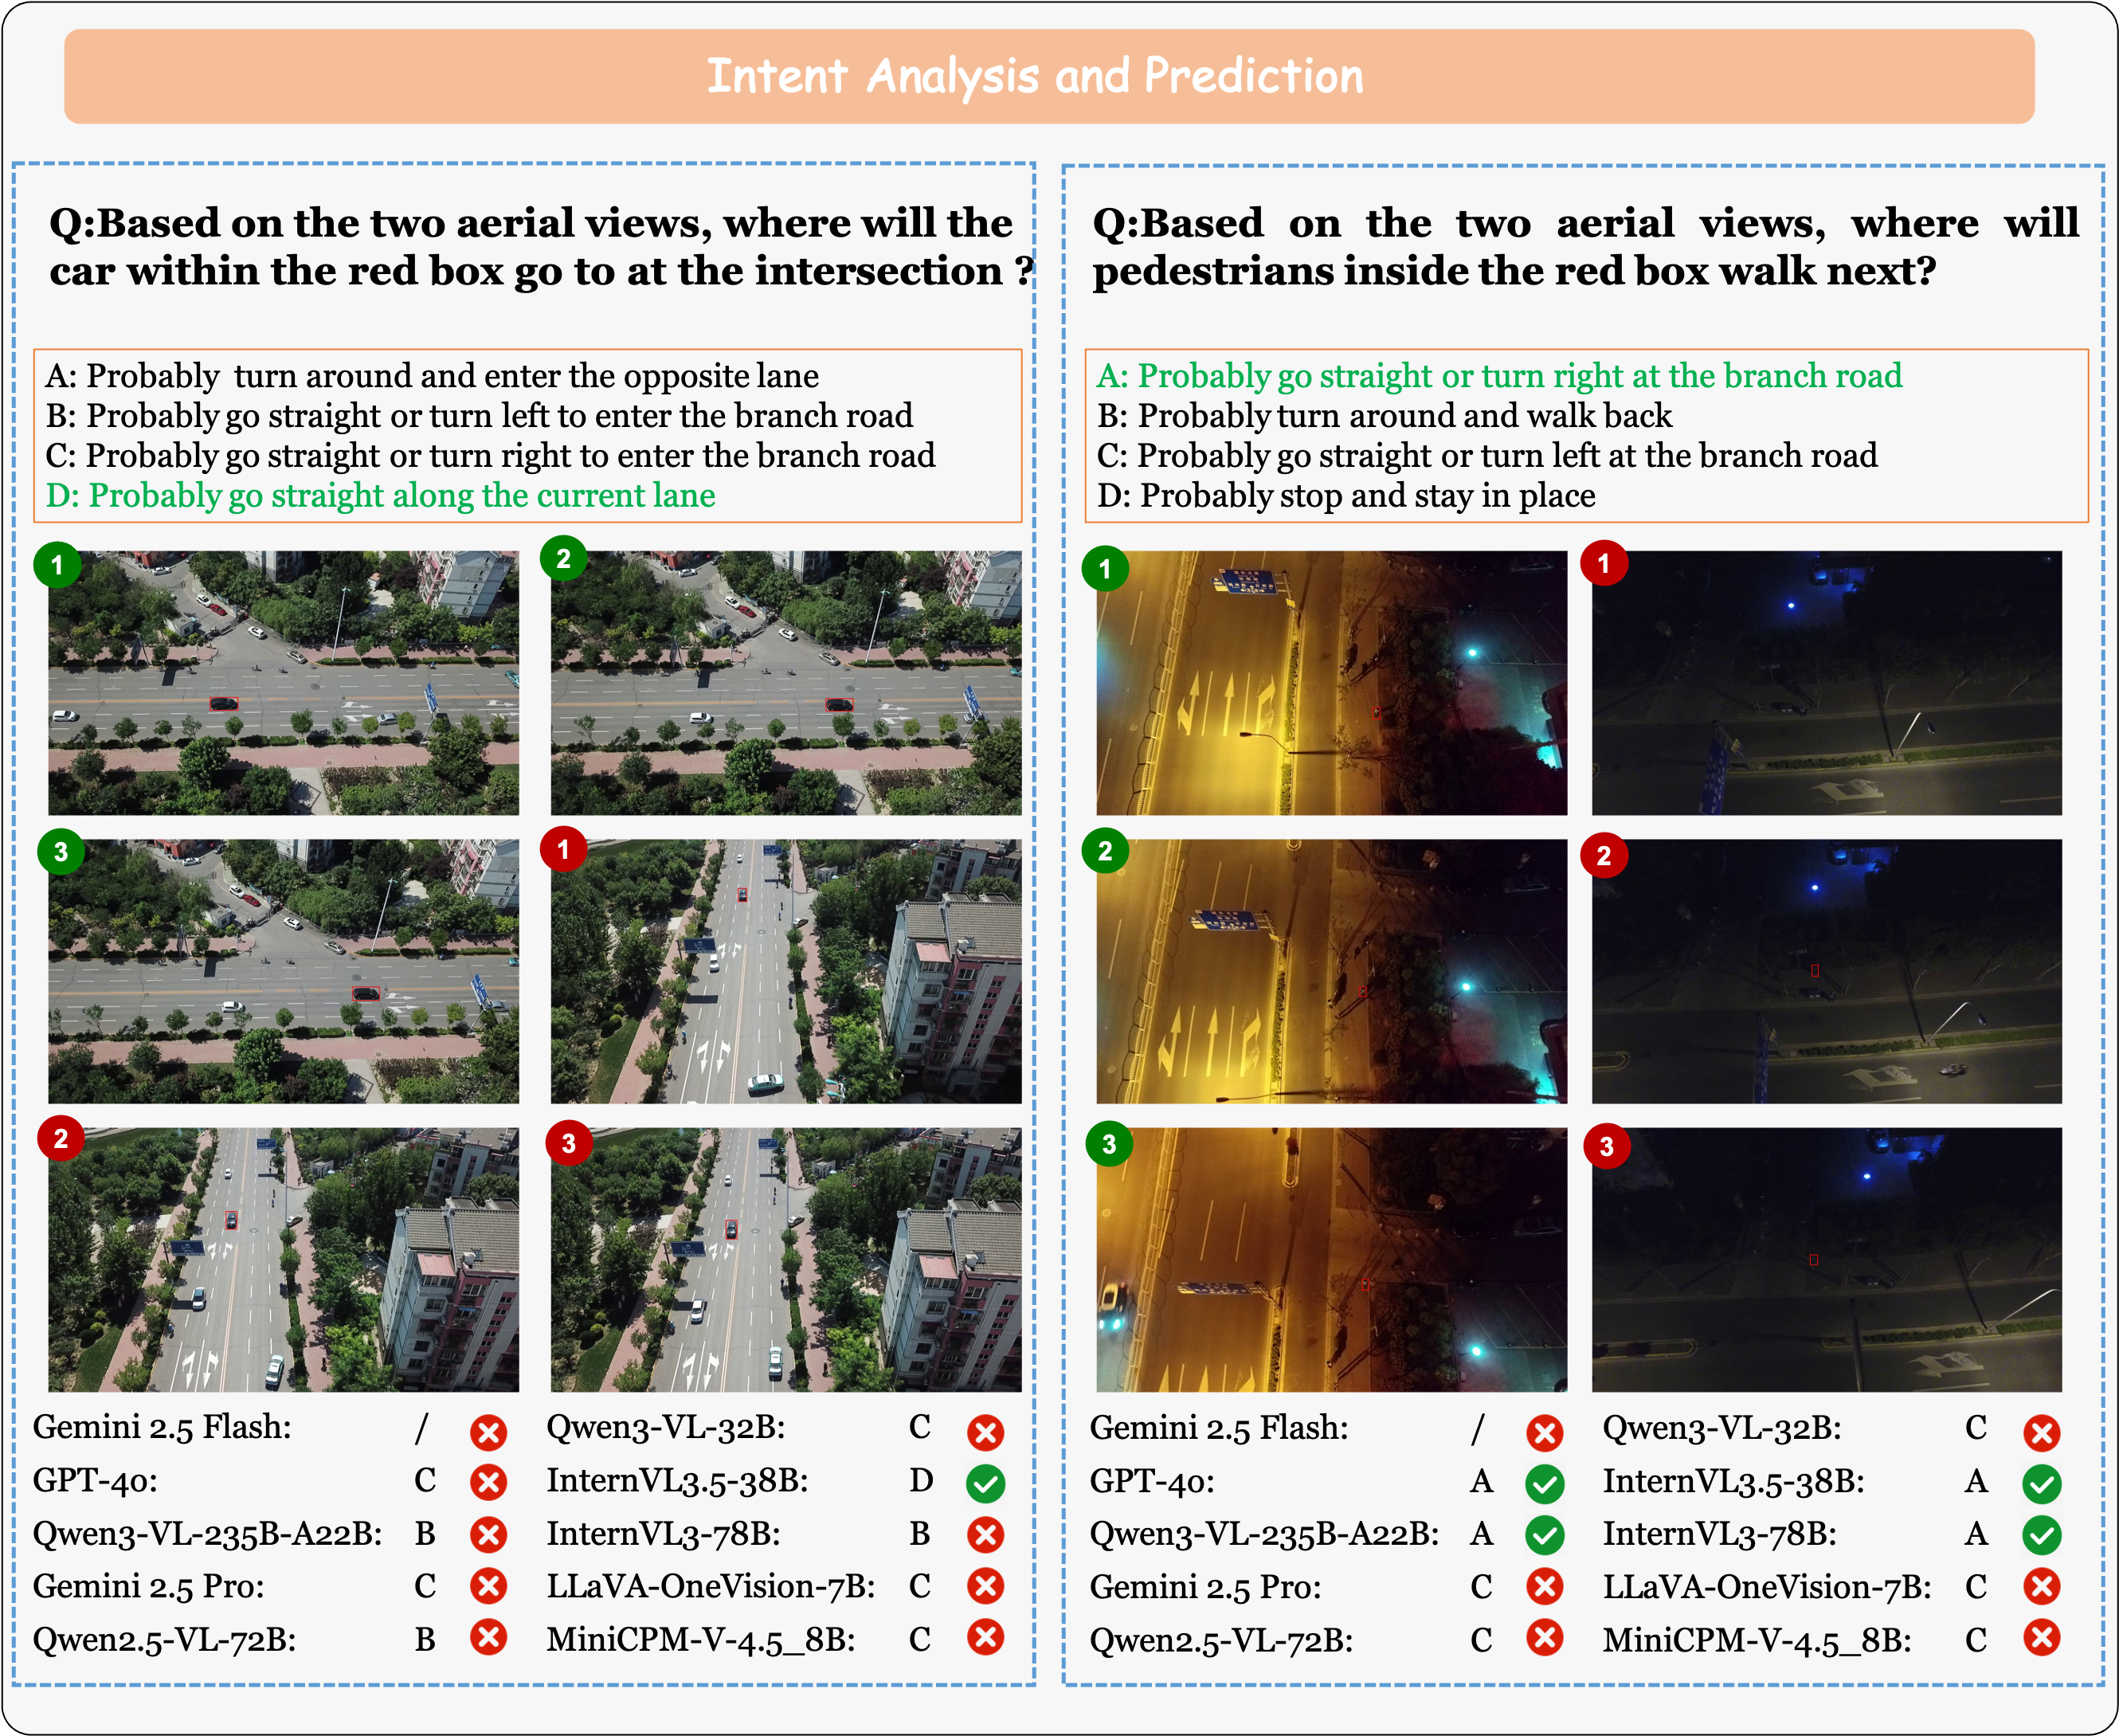Viewport: 2119px width, 1736px height.
Task: Click red X beside left Gemini 2.5 Pro
Action: point(488,1586)
